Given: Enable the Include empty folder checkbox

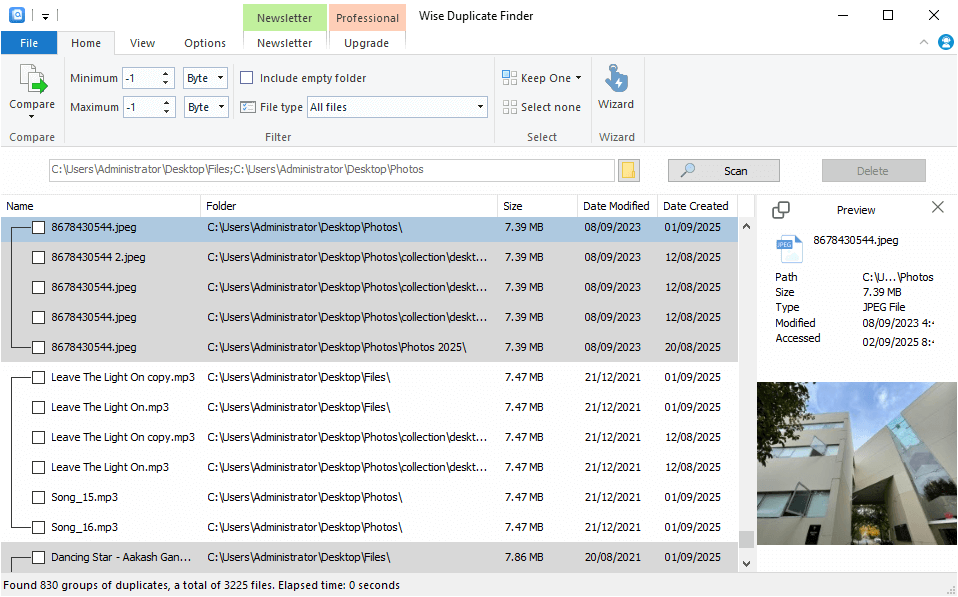Looking at the screenshot, I should pyautogui.click(x=246, y=78).
